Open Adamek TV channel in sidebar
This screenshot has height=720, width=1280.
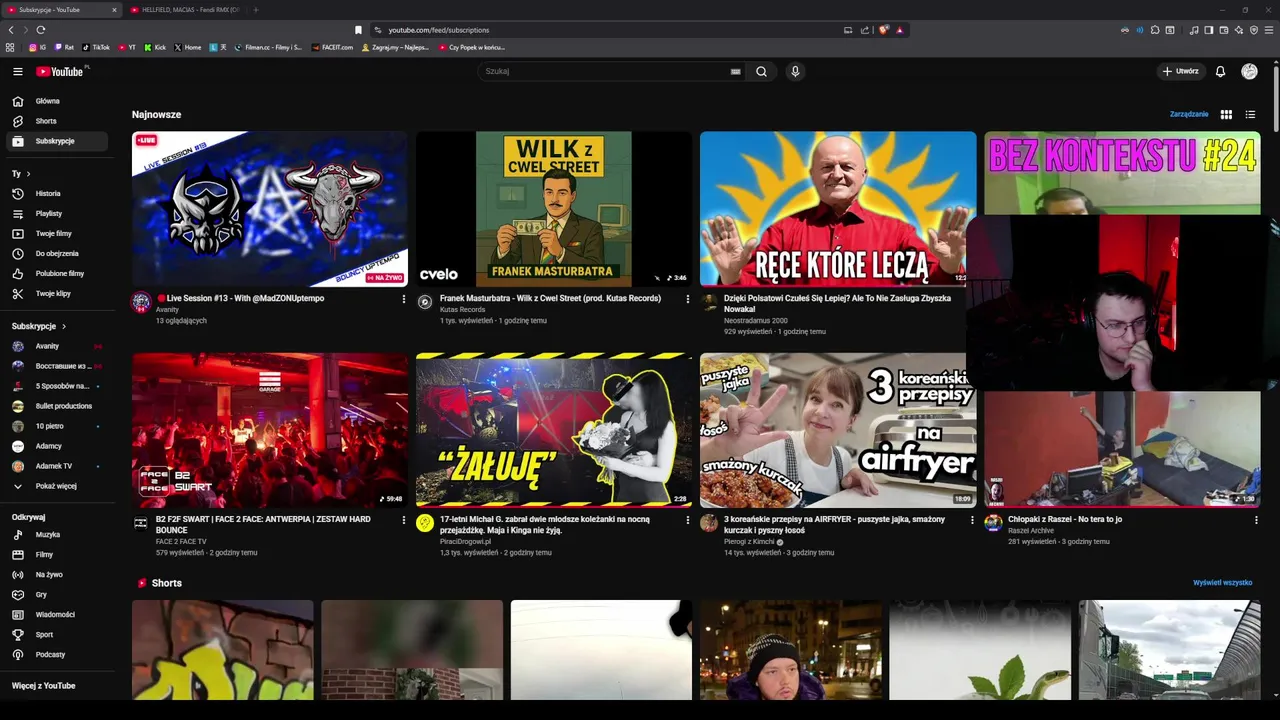pyautogui.click(x=58, y=466)
